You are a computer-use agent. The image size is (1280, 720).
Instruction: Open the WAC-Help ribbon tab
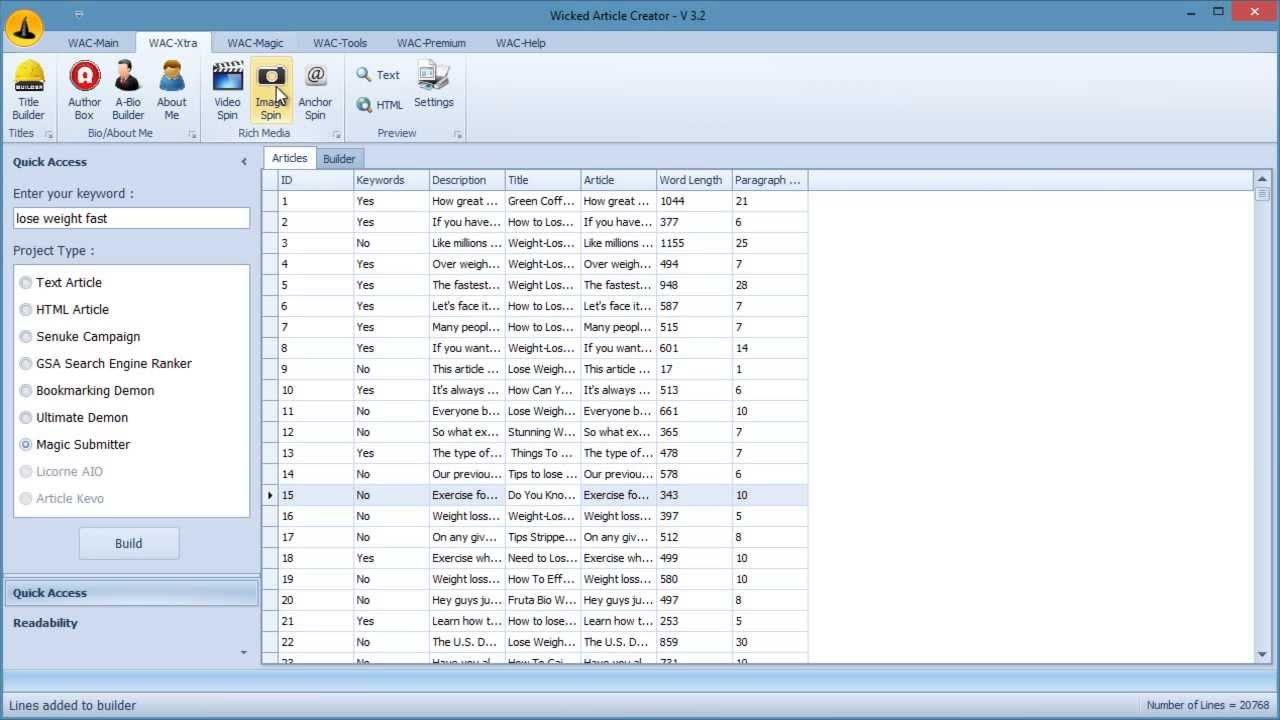tap(521, 43)
